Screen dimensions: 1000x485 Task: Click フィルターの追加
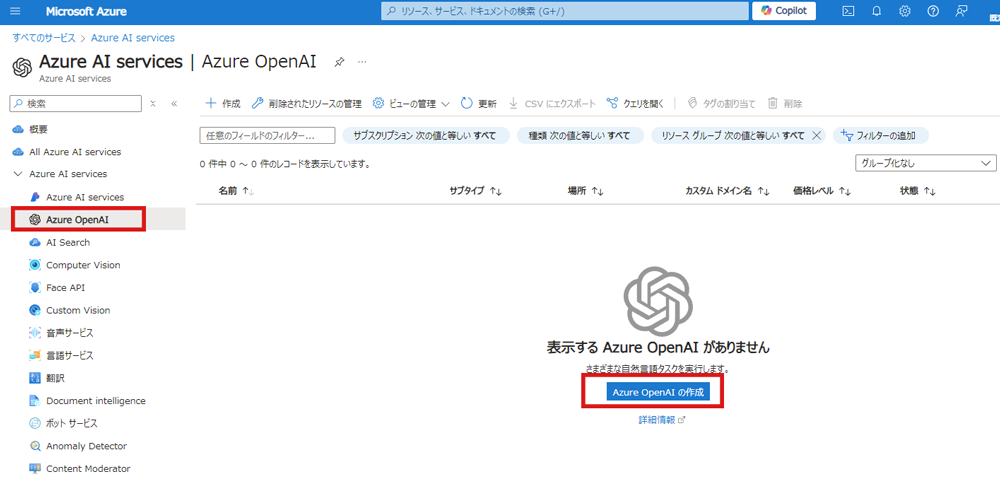[x=880, y=135]
